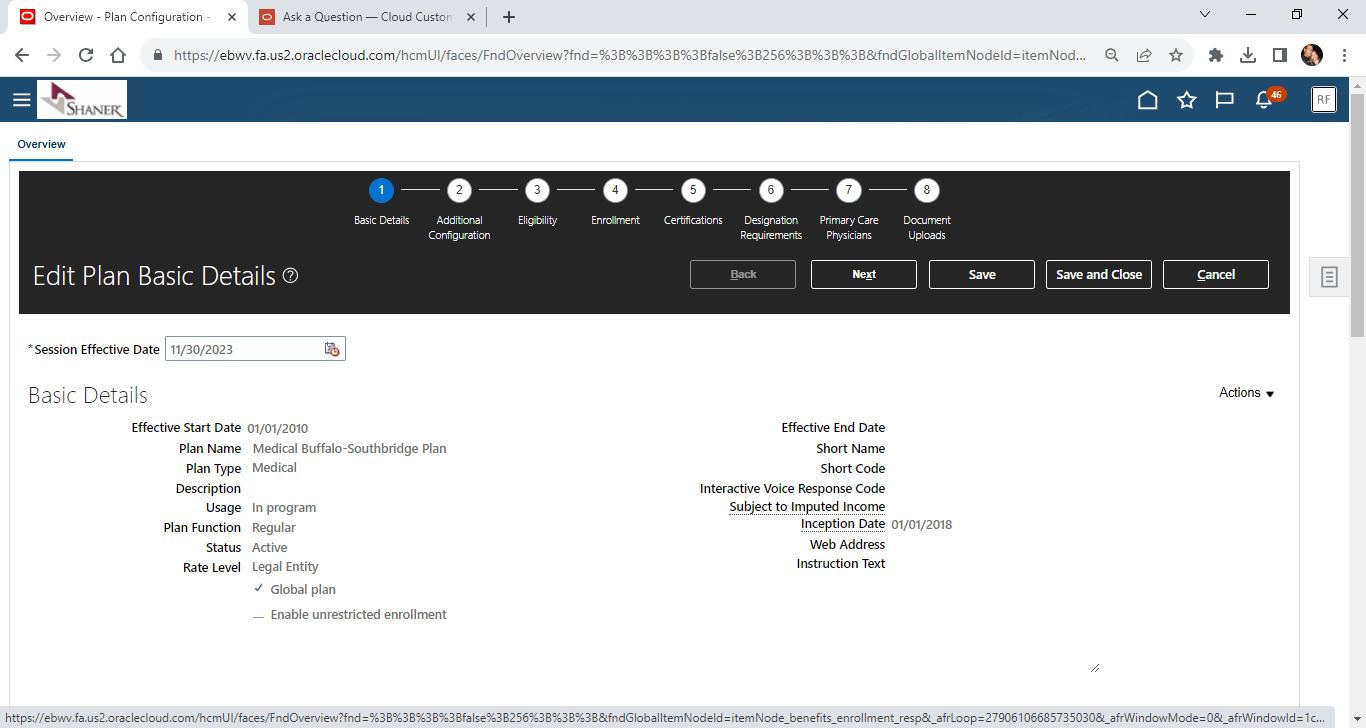This screenshot has width=1366, height=728.
Task: Bookmark this page with the star
Action: [x=1176, y=56]
